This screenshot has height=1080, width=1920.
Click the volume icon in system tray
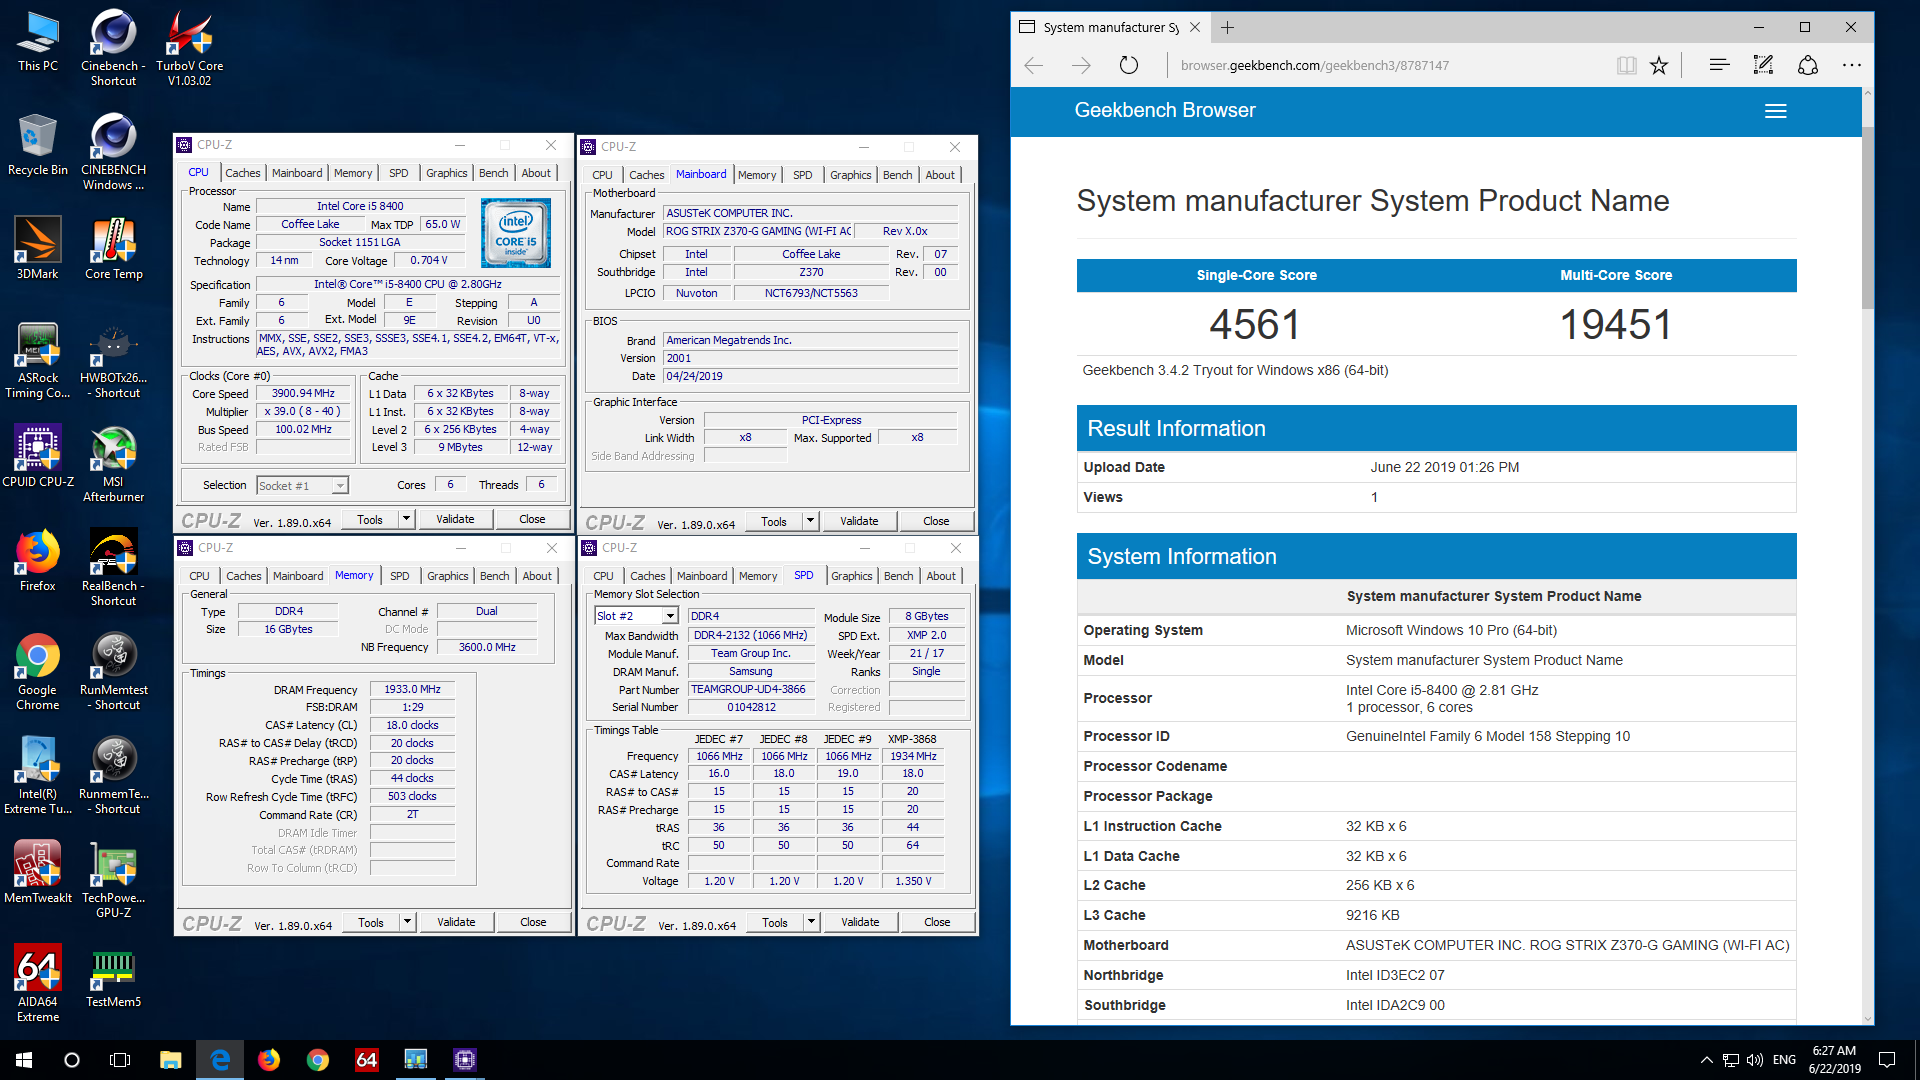click(1754, 1060)
